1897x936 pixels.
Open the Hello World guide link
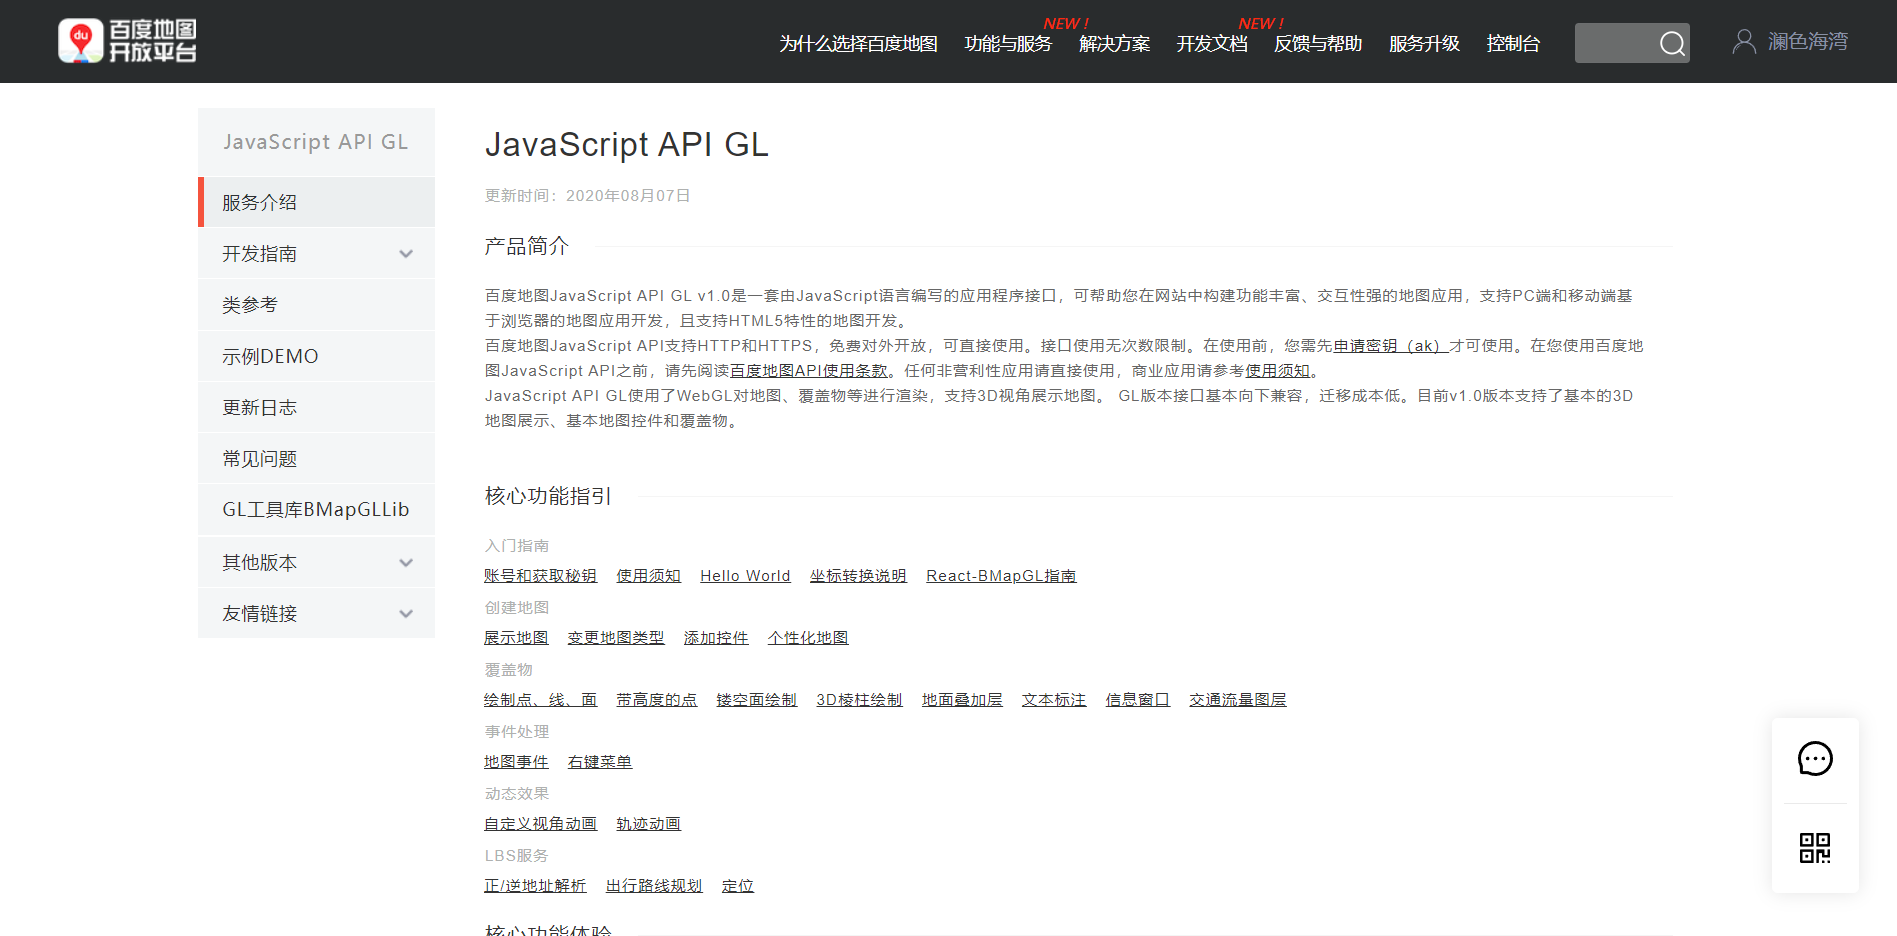tap(744, 575)
